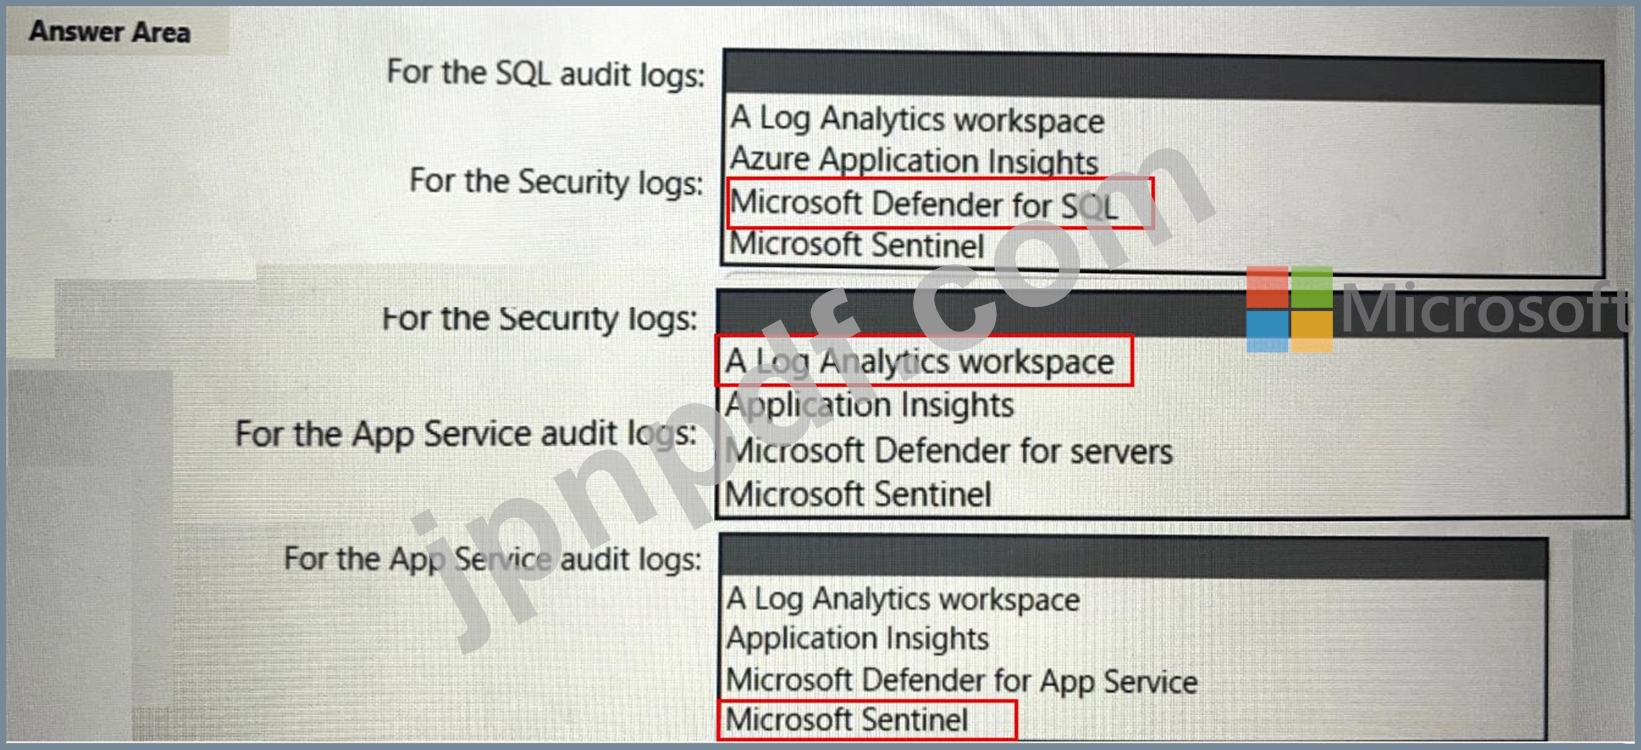This screenshot has height=750, width=1641.
Task: Pick Microsoft Defender for servers option
Action: 948,450
